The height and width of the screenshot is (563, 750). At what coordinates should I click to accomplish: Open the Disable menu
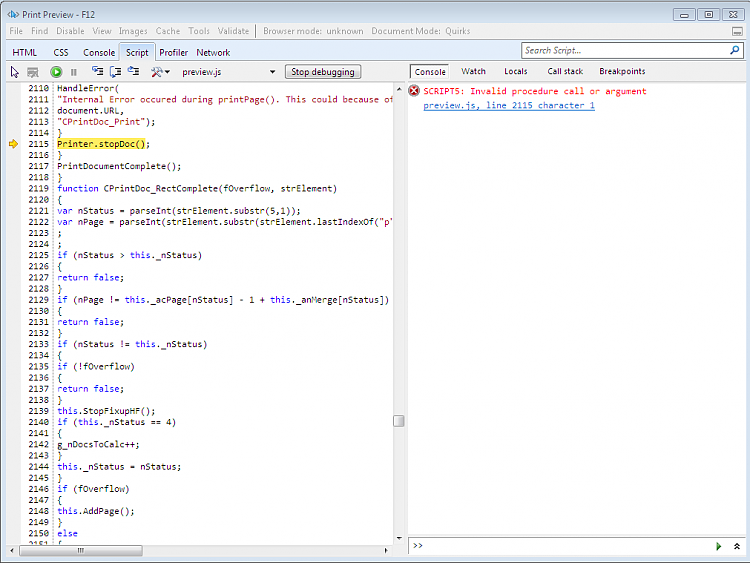tap(70, 31)
